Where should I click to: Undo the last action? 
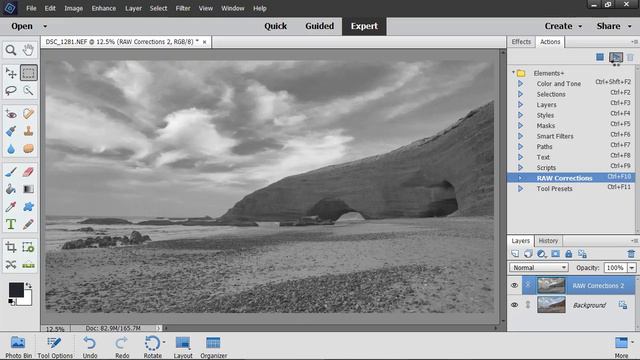click(x=90, y=347)
